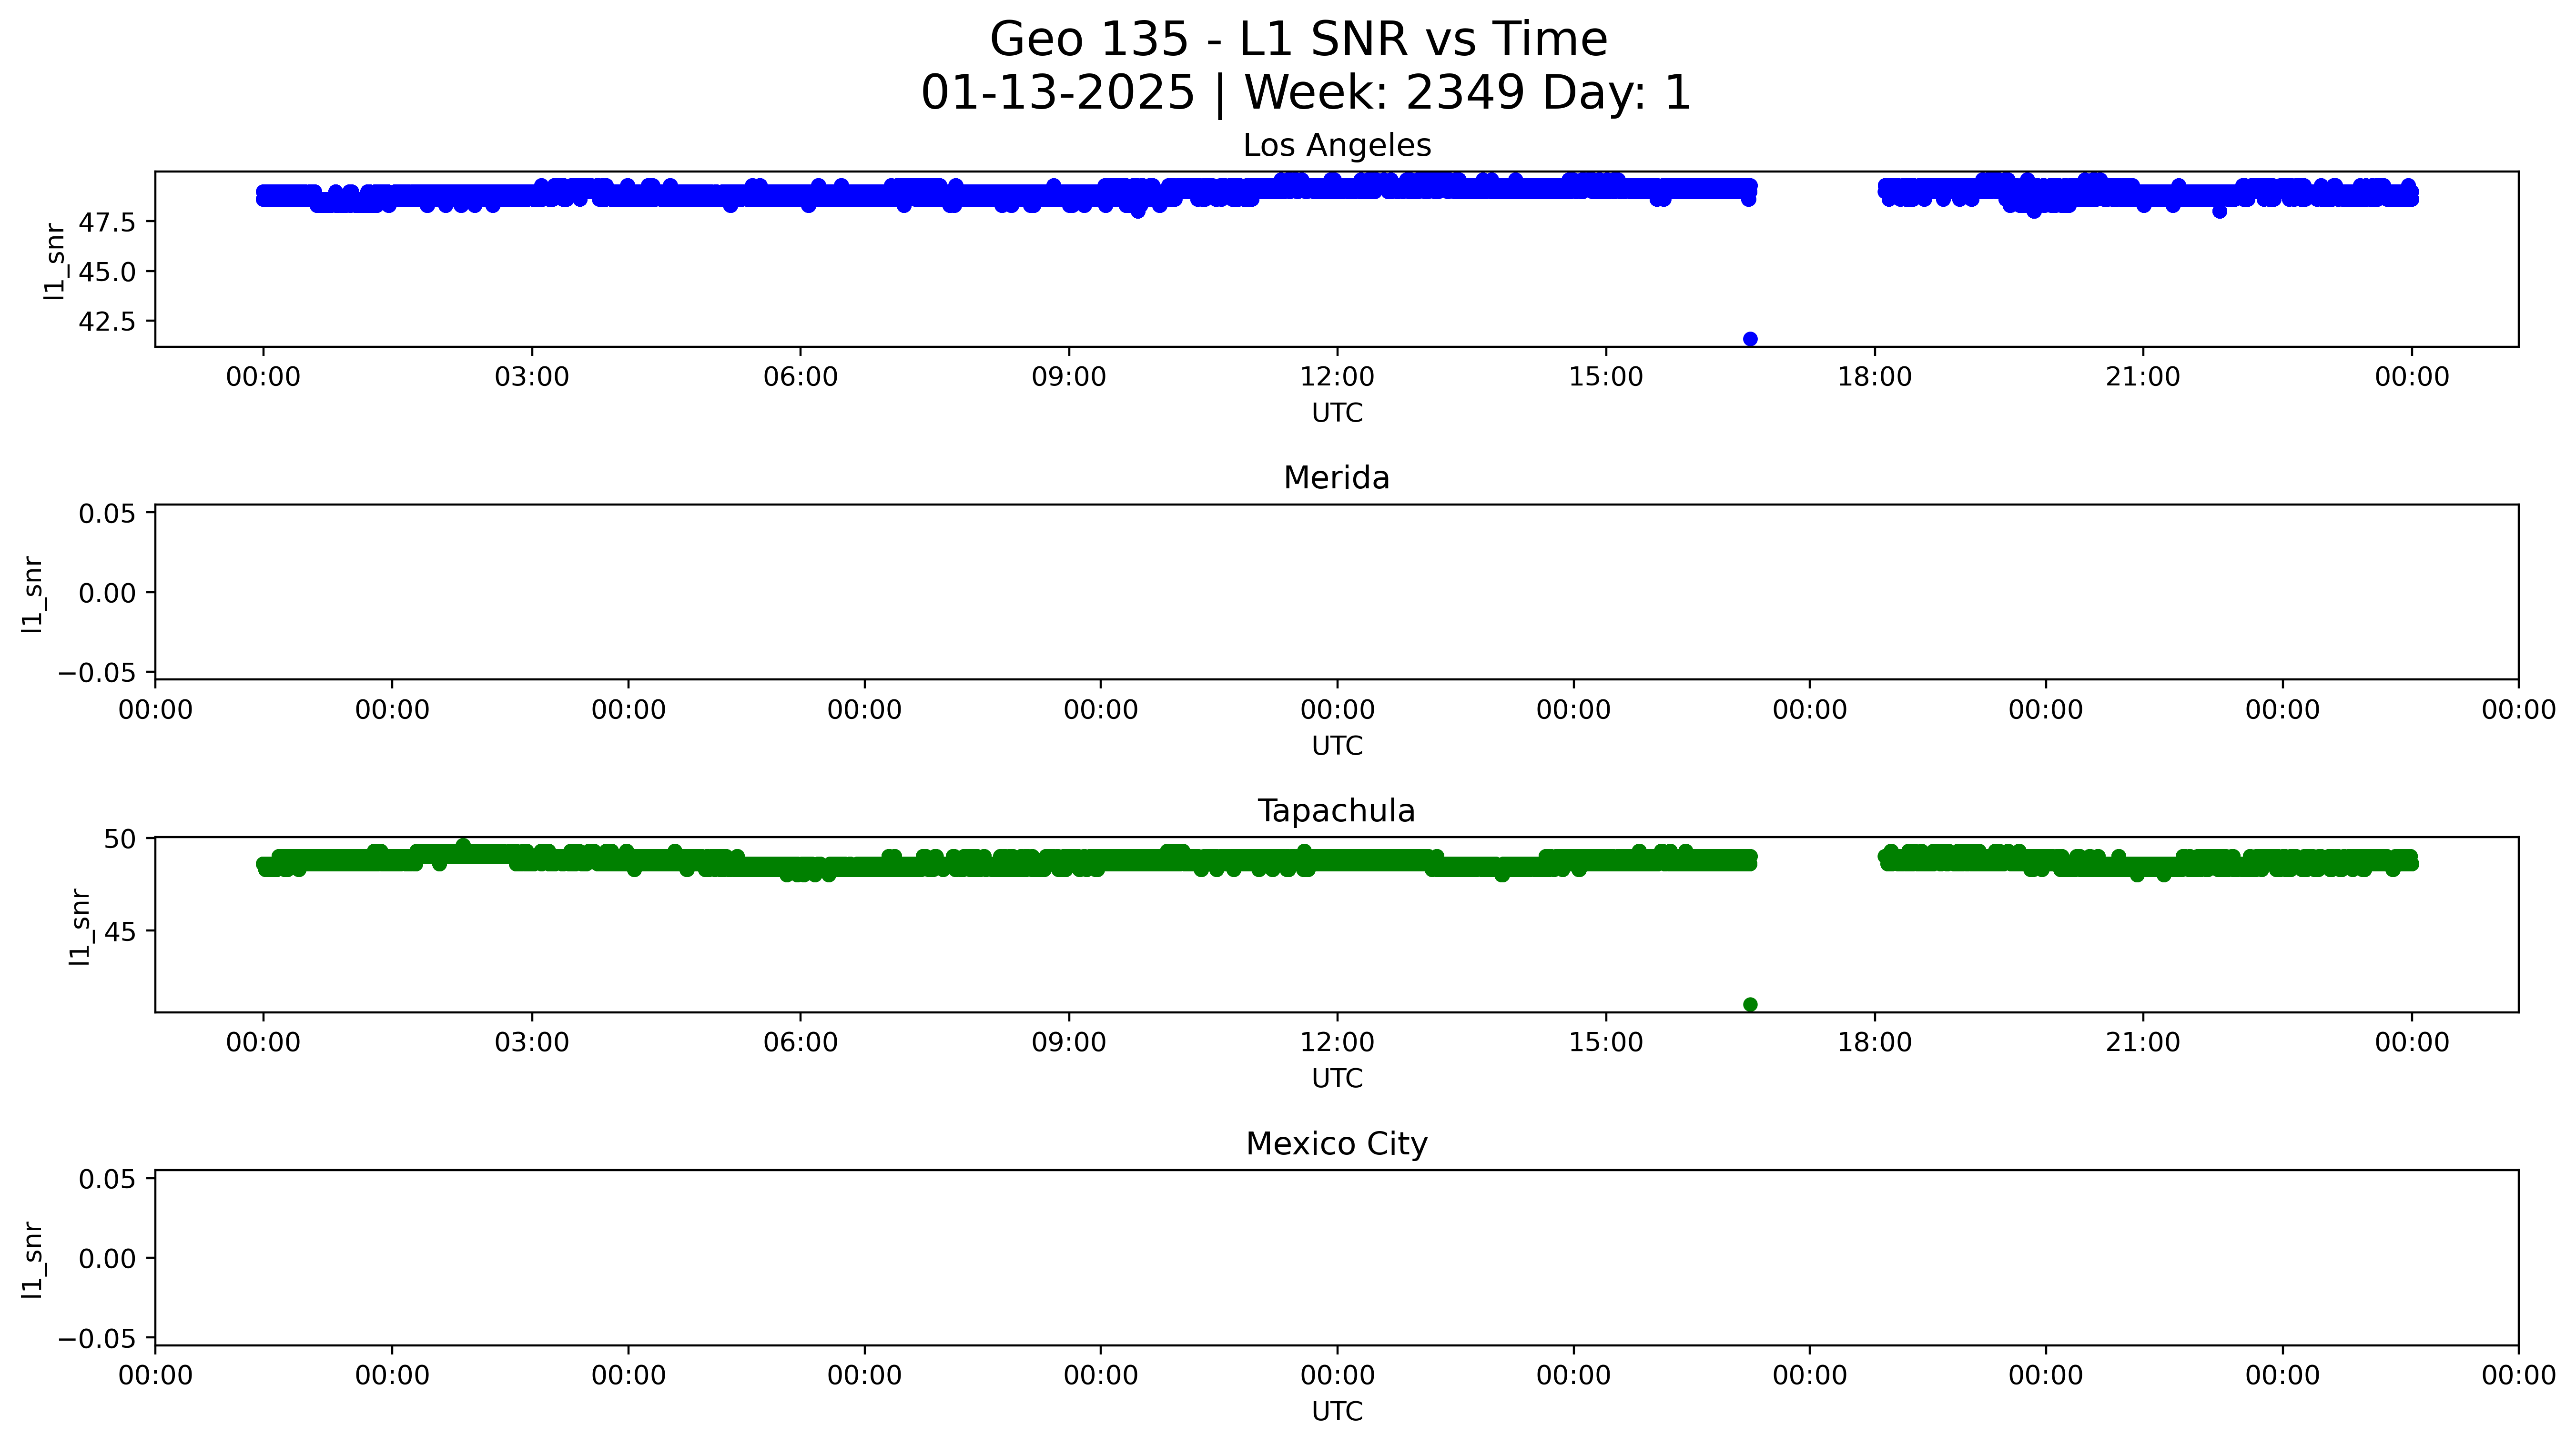
Task: Click the 'Mexico City' subplot title
Action: [1336, 1144]
